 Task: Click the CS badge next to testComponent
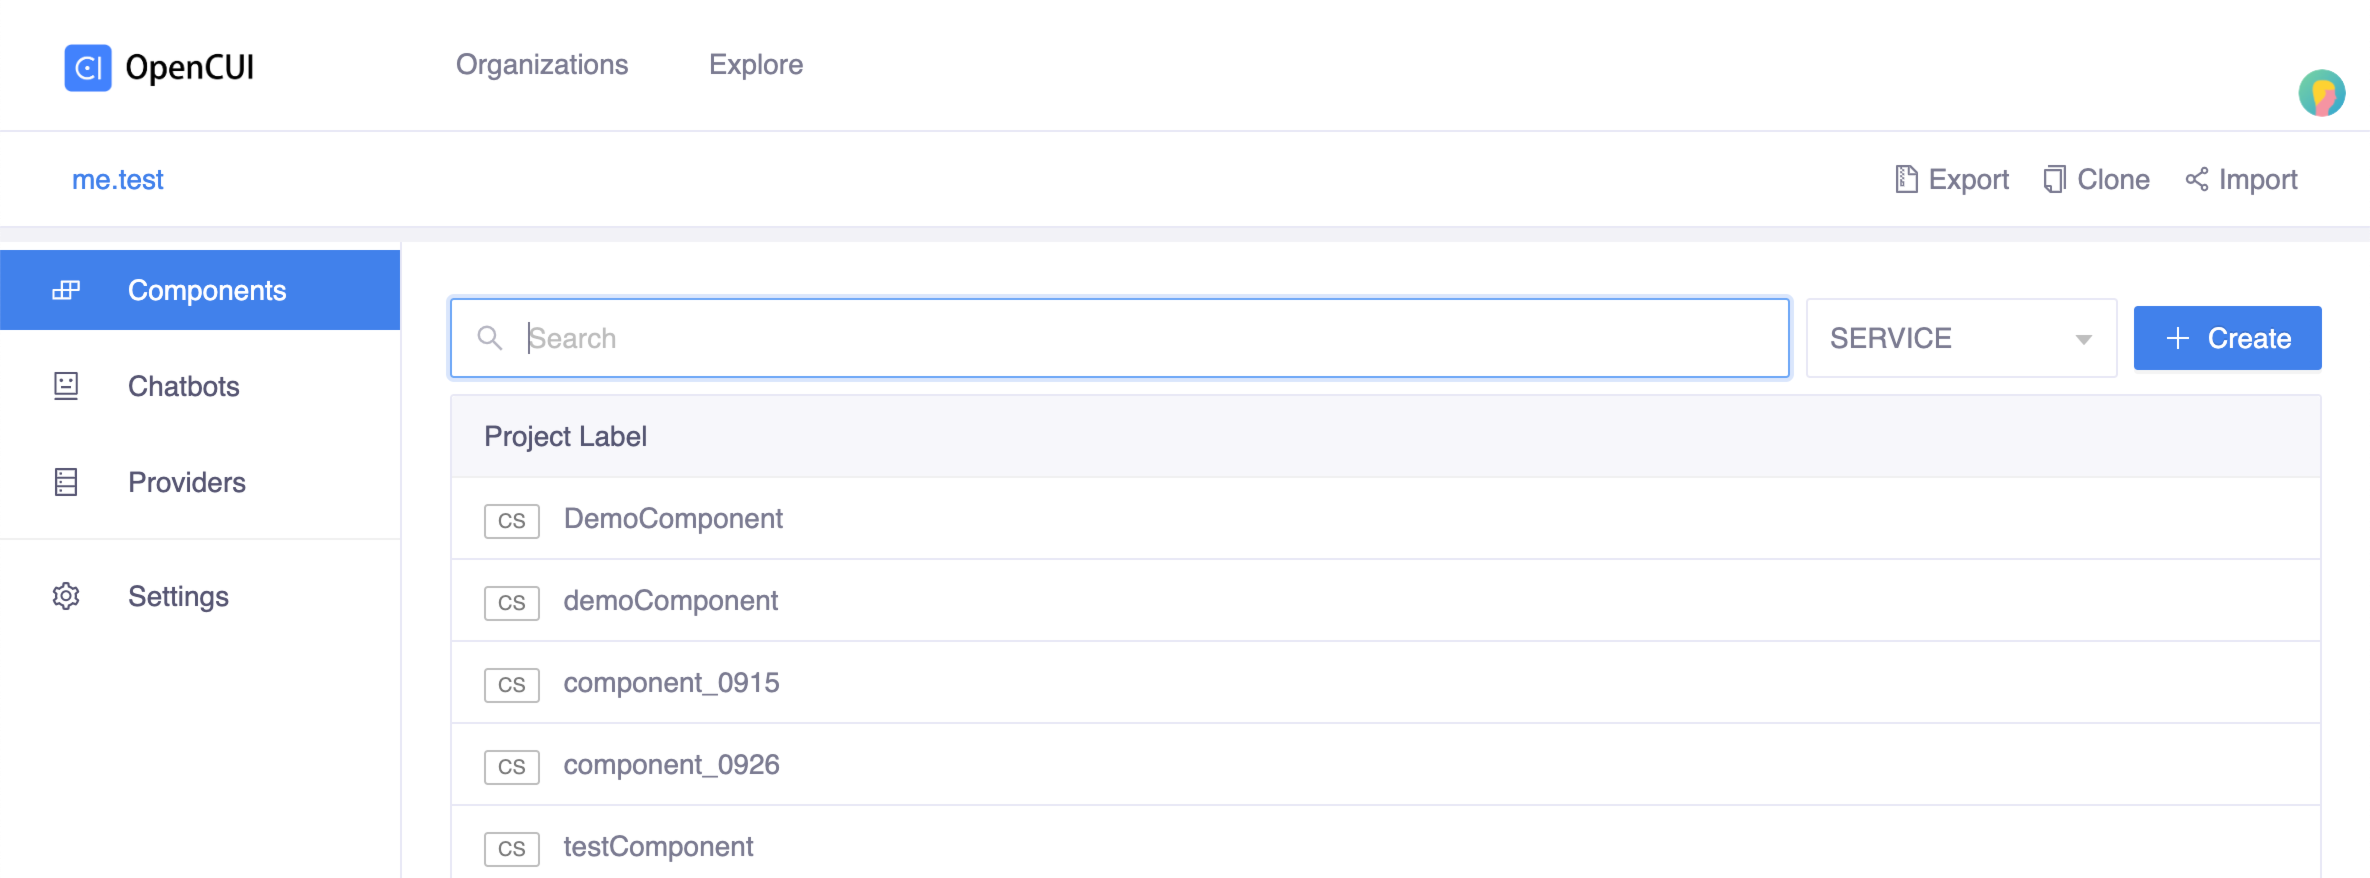pos(511,848)
